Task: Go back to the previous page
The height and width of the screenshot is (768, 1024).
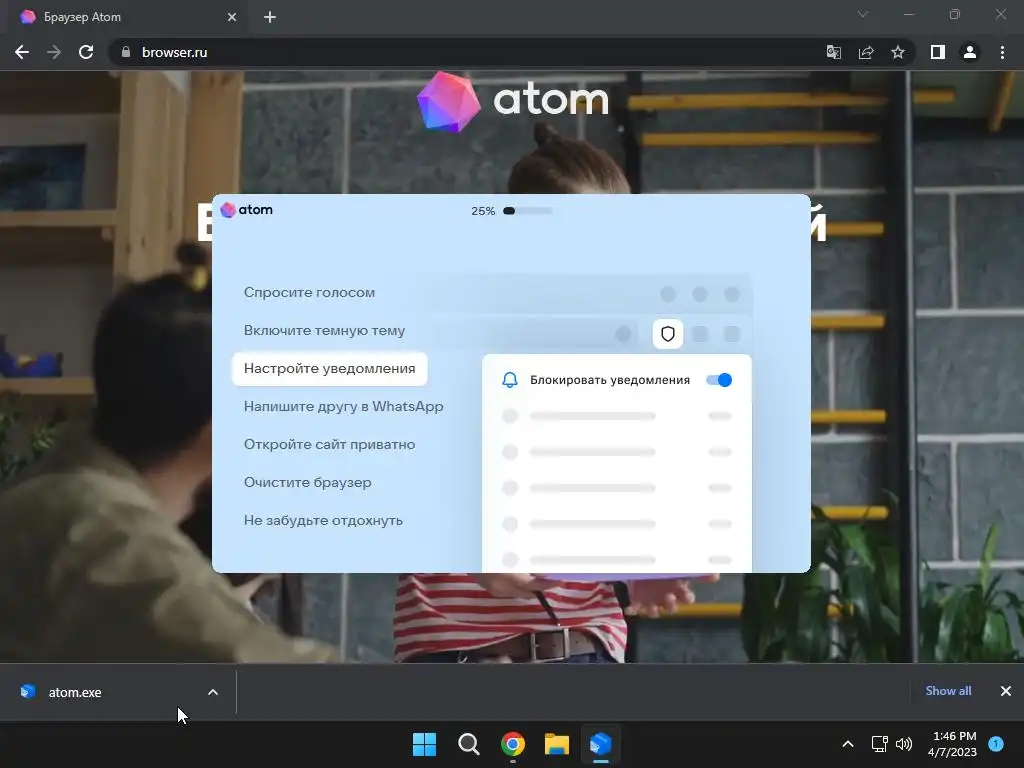Action: pyautogui.click(x=22, y=52)
